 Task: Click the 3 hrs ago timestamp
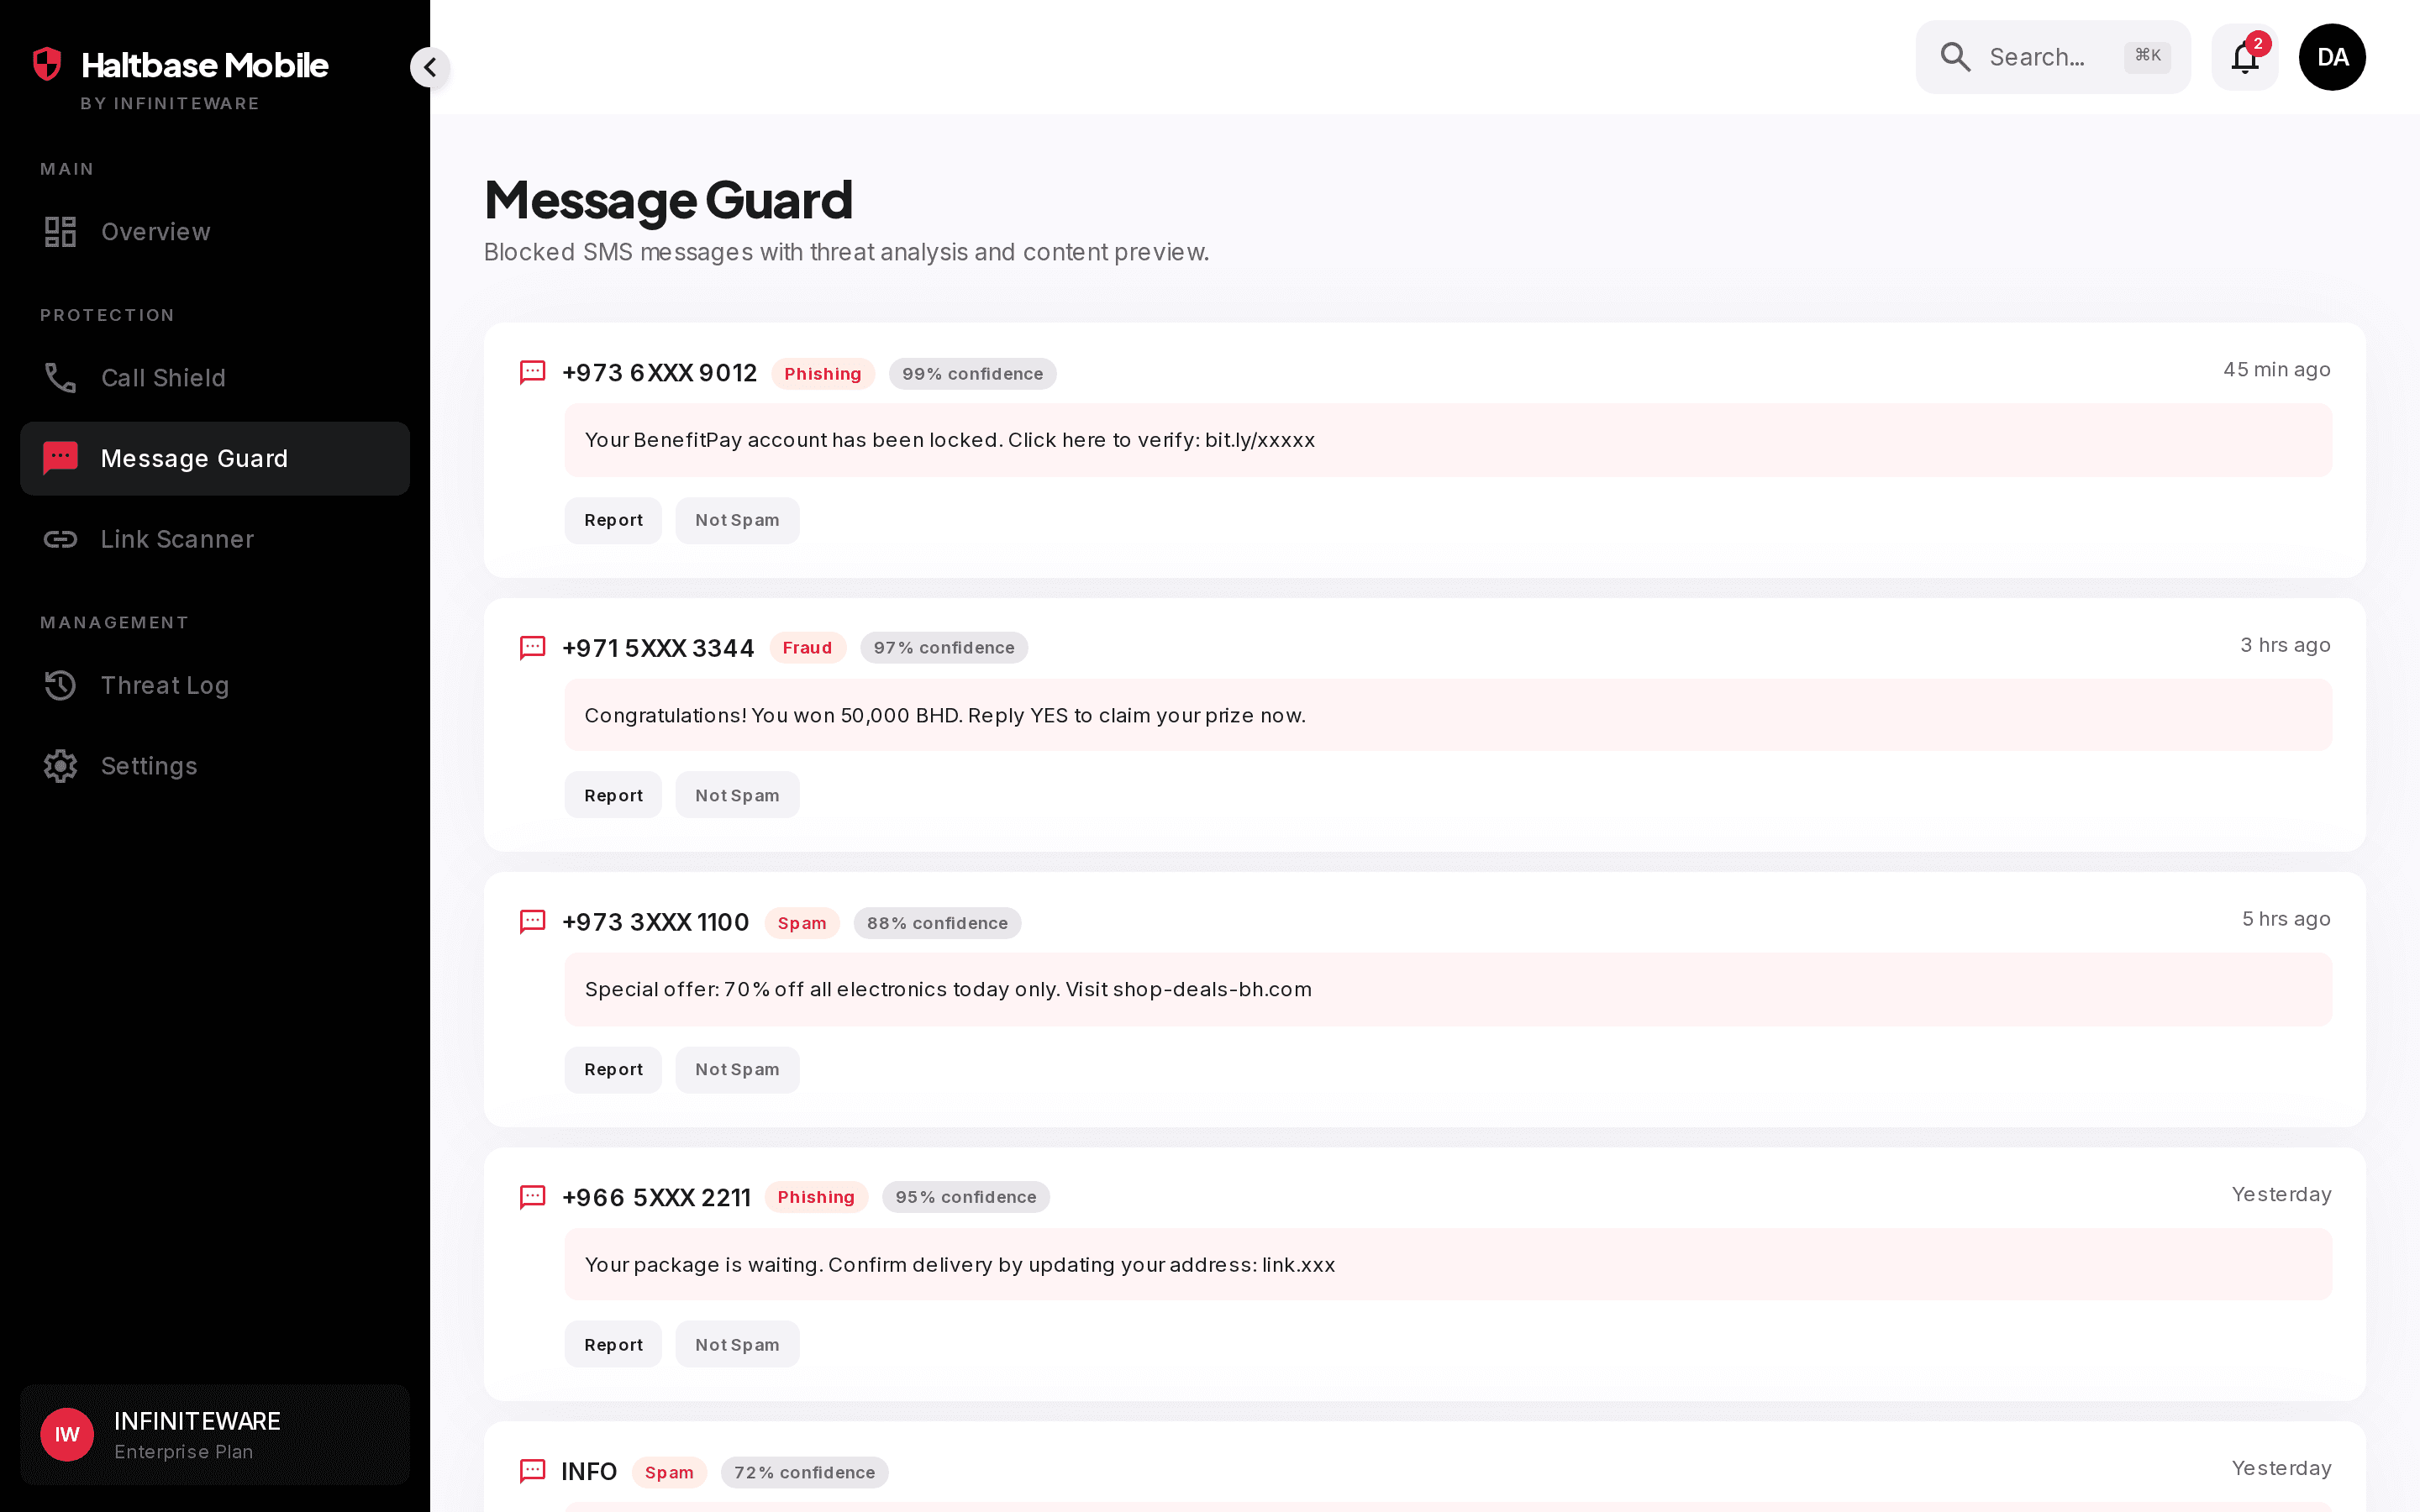(x=2285, y=645)
